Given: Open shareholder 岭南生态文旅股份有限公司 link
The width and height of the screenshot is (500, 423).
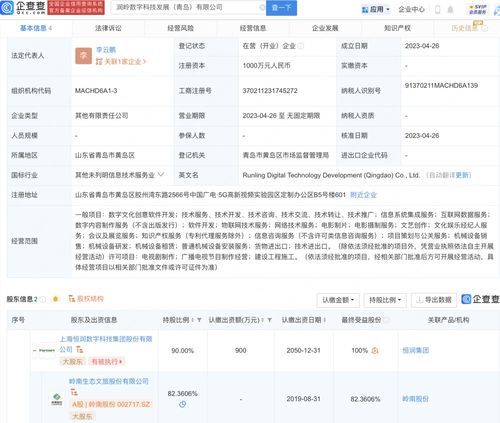Looking at the screenshot, I should (x=109, y=381).
